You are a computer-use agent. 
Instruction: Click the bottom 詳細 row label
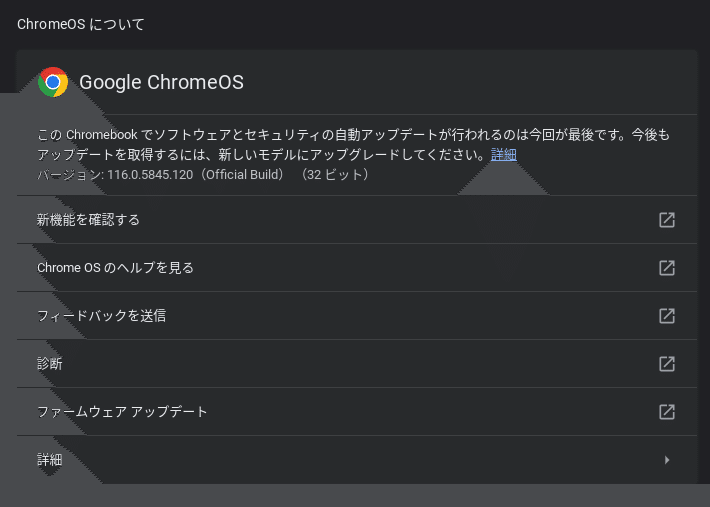(x=49, y=460)
